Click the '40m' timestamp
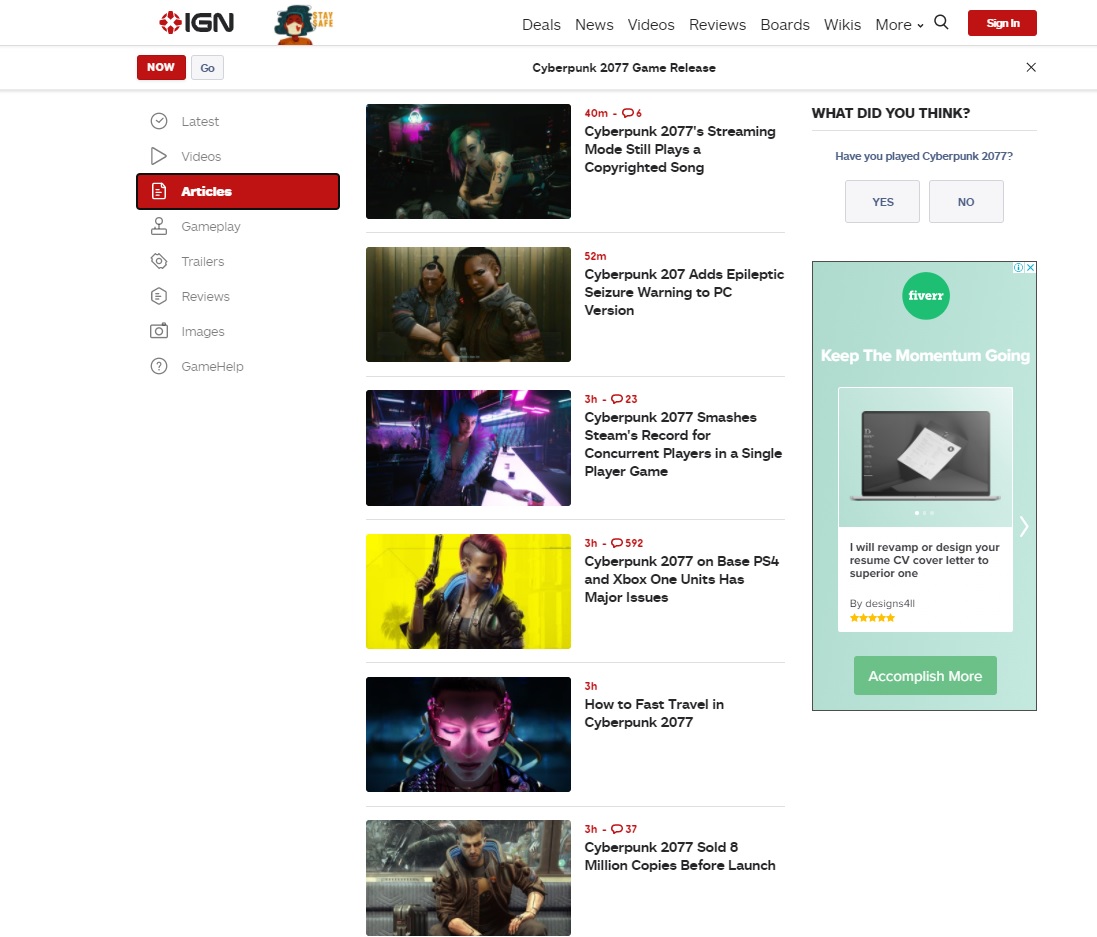 596,113
